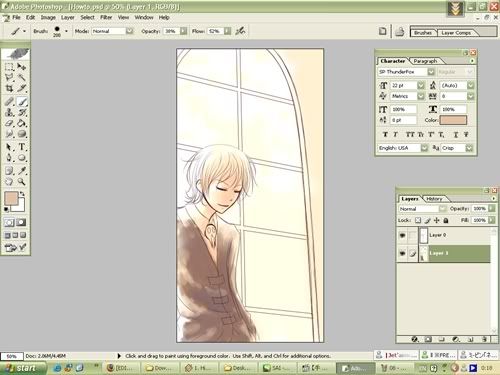This screenshot has width=500, height=375.
Task: Open the Layer Comps tab
Action: (456, 33)
